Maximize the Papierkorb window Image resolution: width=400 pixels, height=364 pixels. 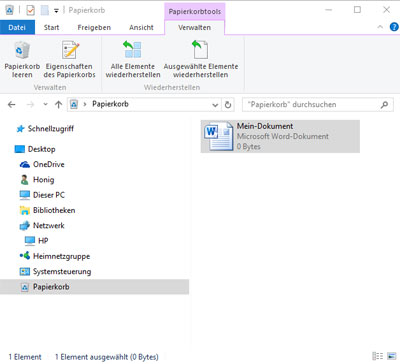click(x=357, y=10)
